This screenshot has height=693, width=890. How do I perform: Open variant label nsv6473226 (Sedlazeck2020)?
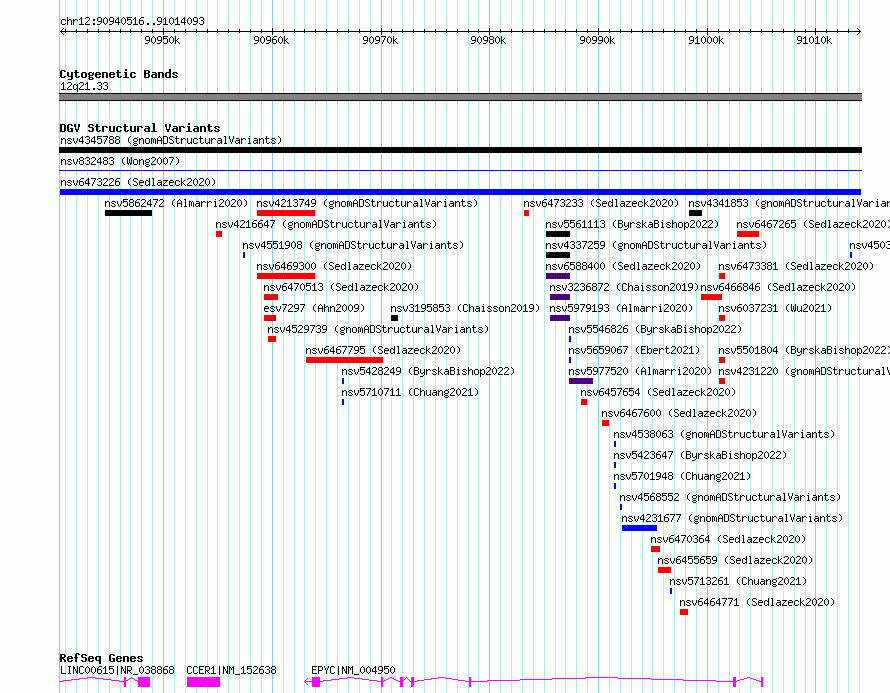pos(138,182)
